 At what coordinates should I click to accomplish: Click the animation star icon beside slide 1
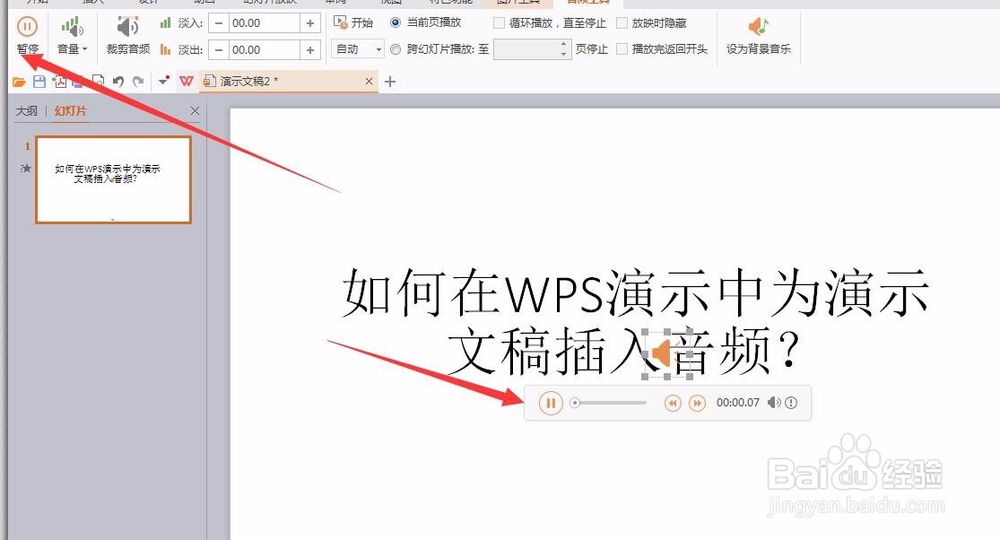tap(26, 168)
